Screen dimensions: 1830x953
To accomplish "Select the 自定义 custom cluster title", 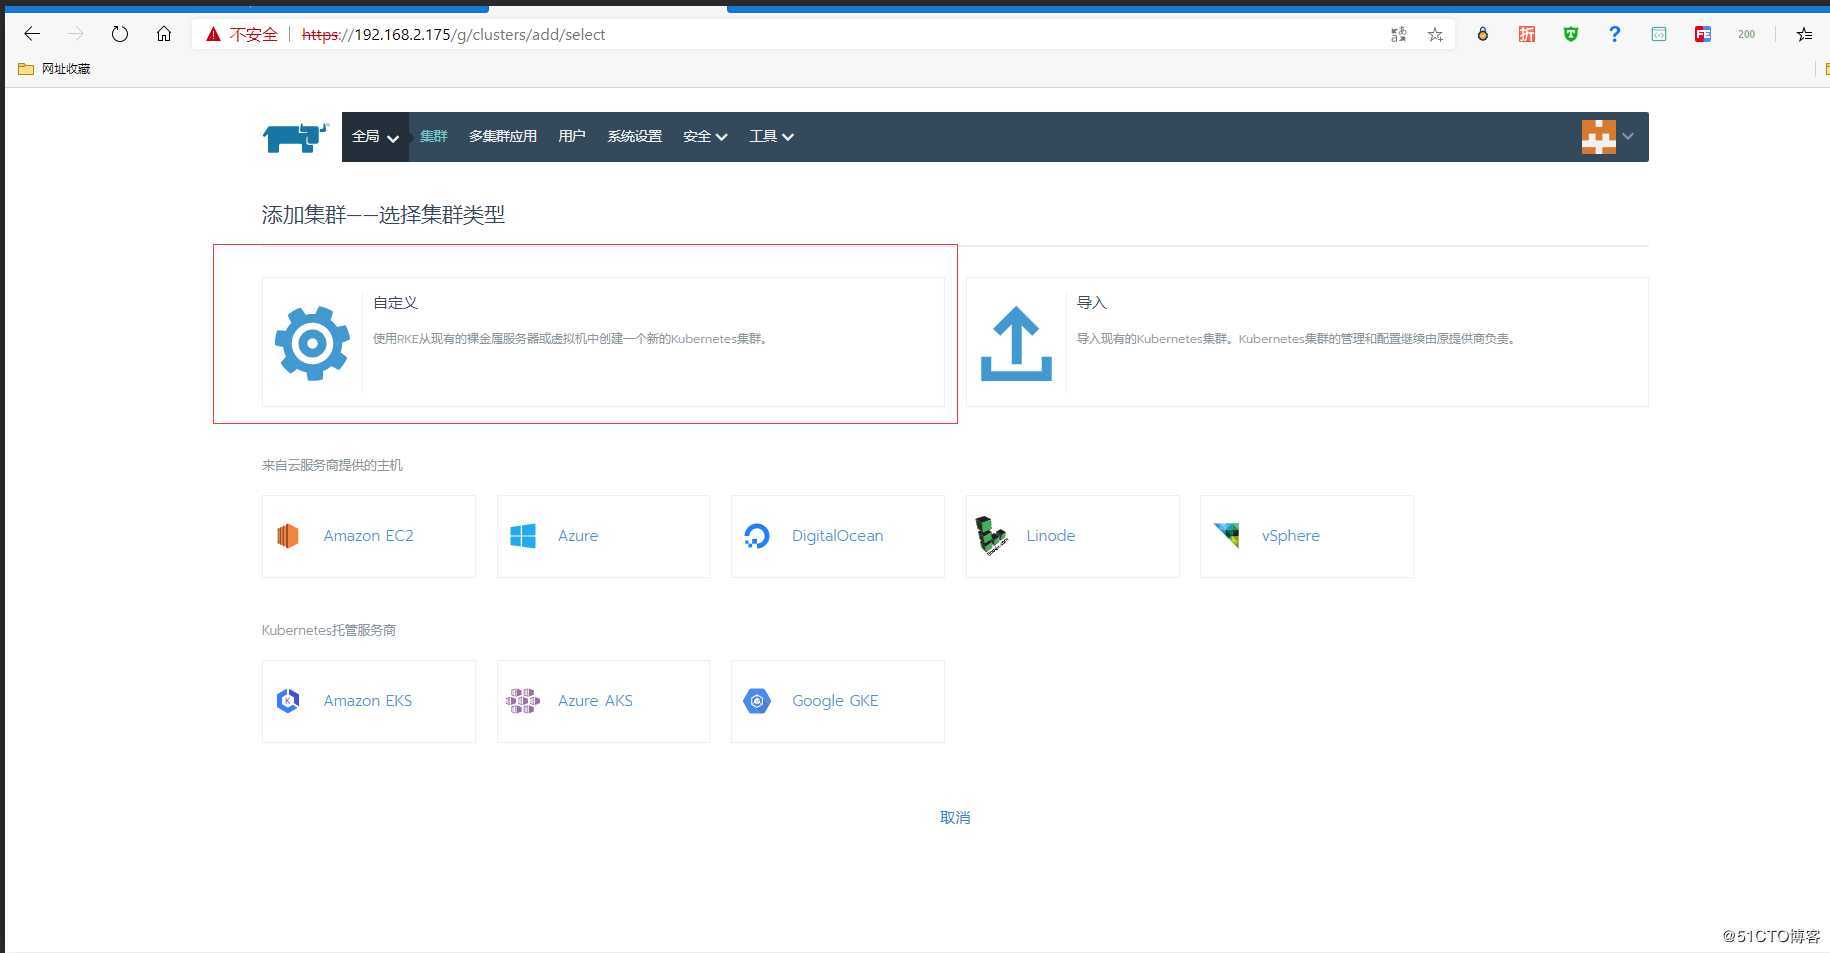I will click(x=395, y=303).
